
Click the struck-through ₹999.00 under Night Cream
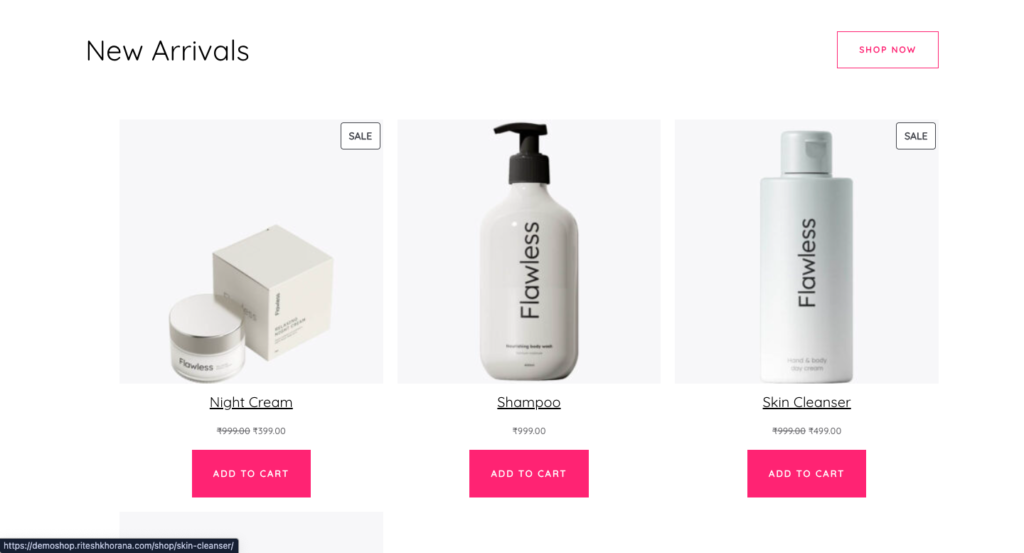[x=233, y=431]
